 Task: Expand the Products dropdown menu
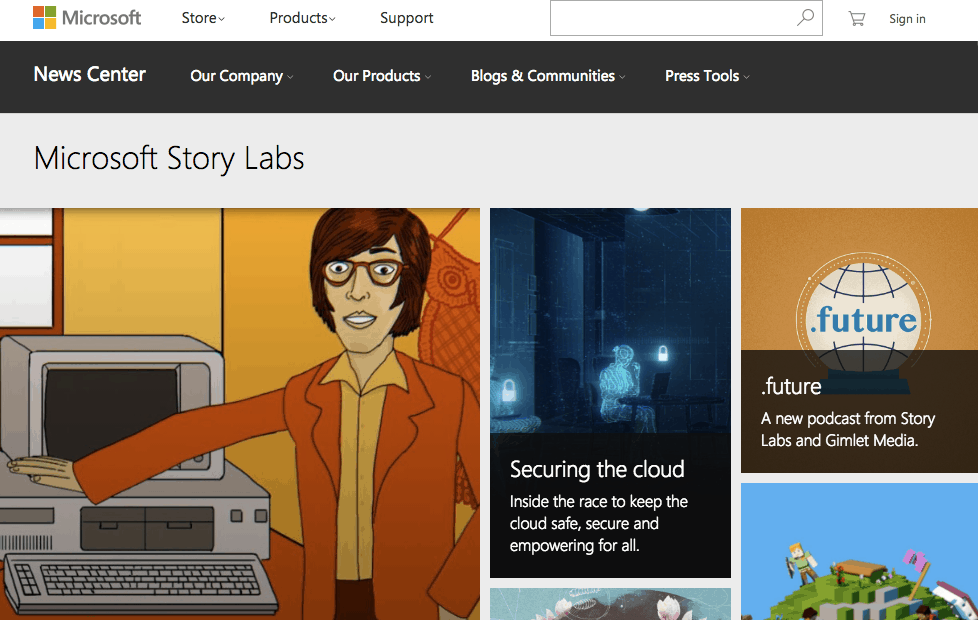(x=303, y=18)
